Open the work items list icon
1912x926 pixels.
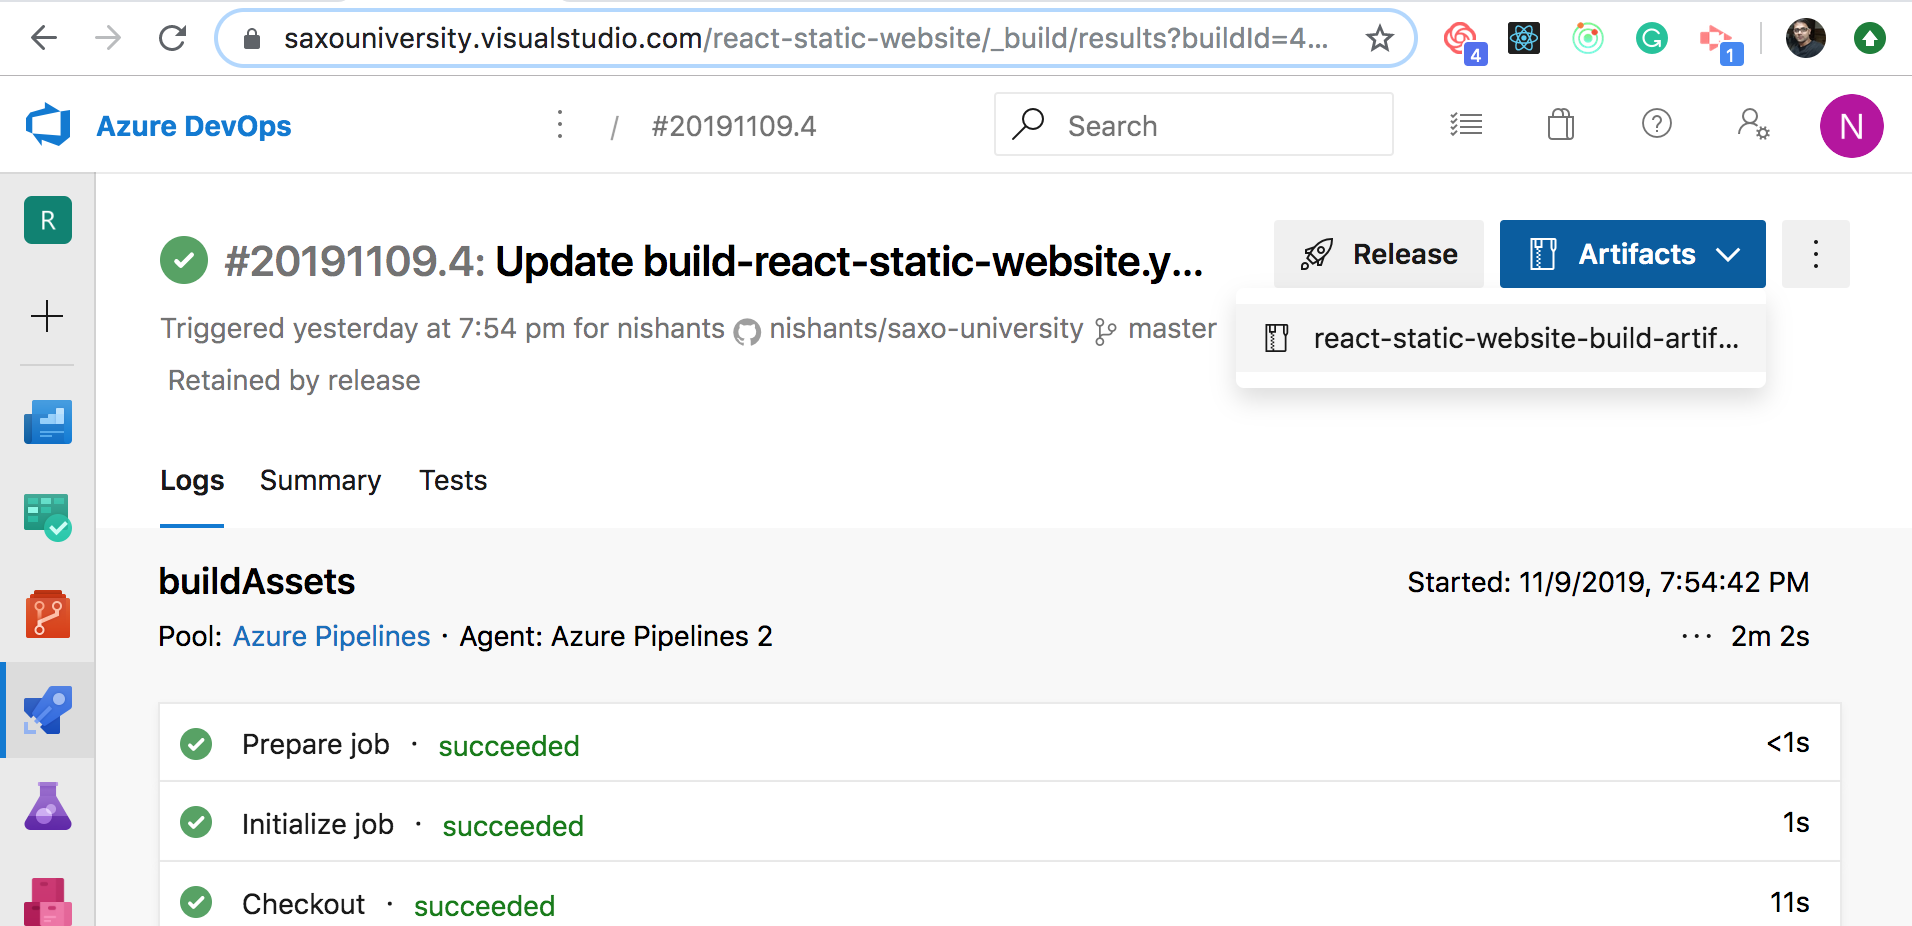(x=1466, y=125)
